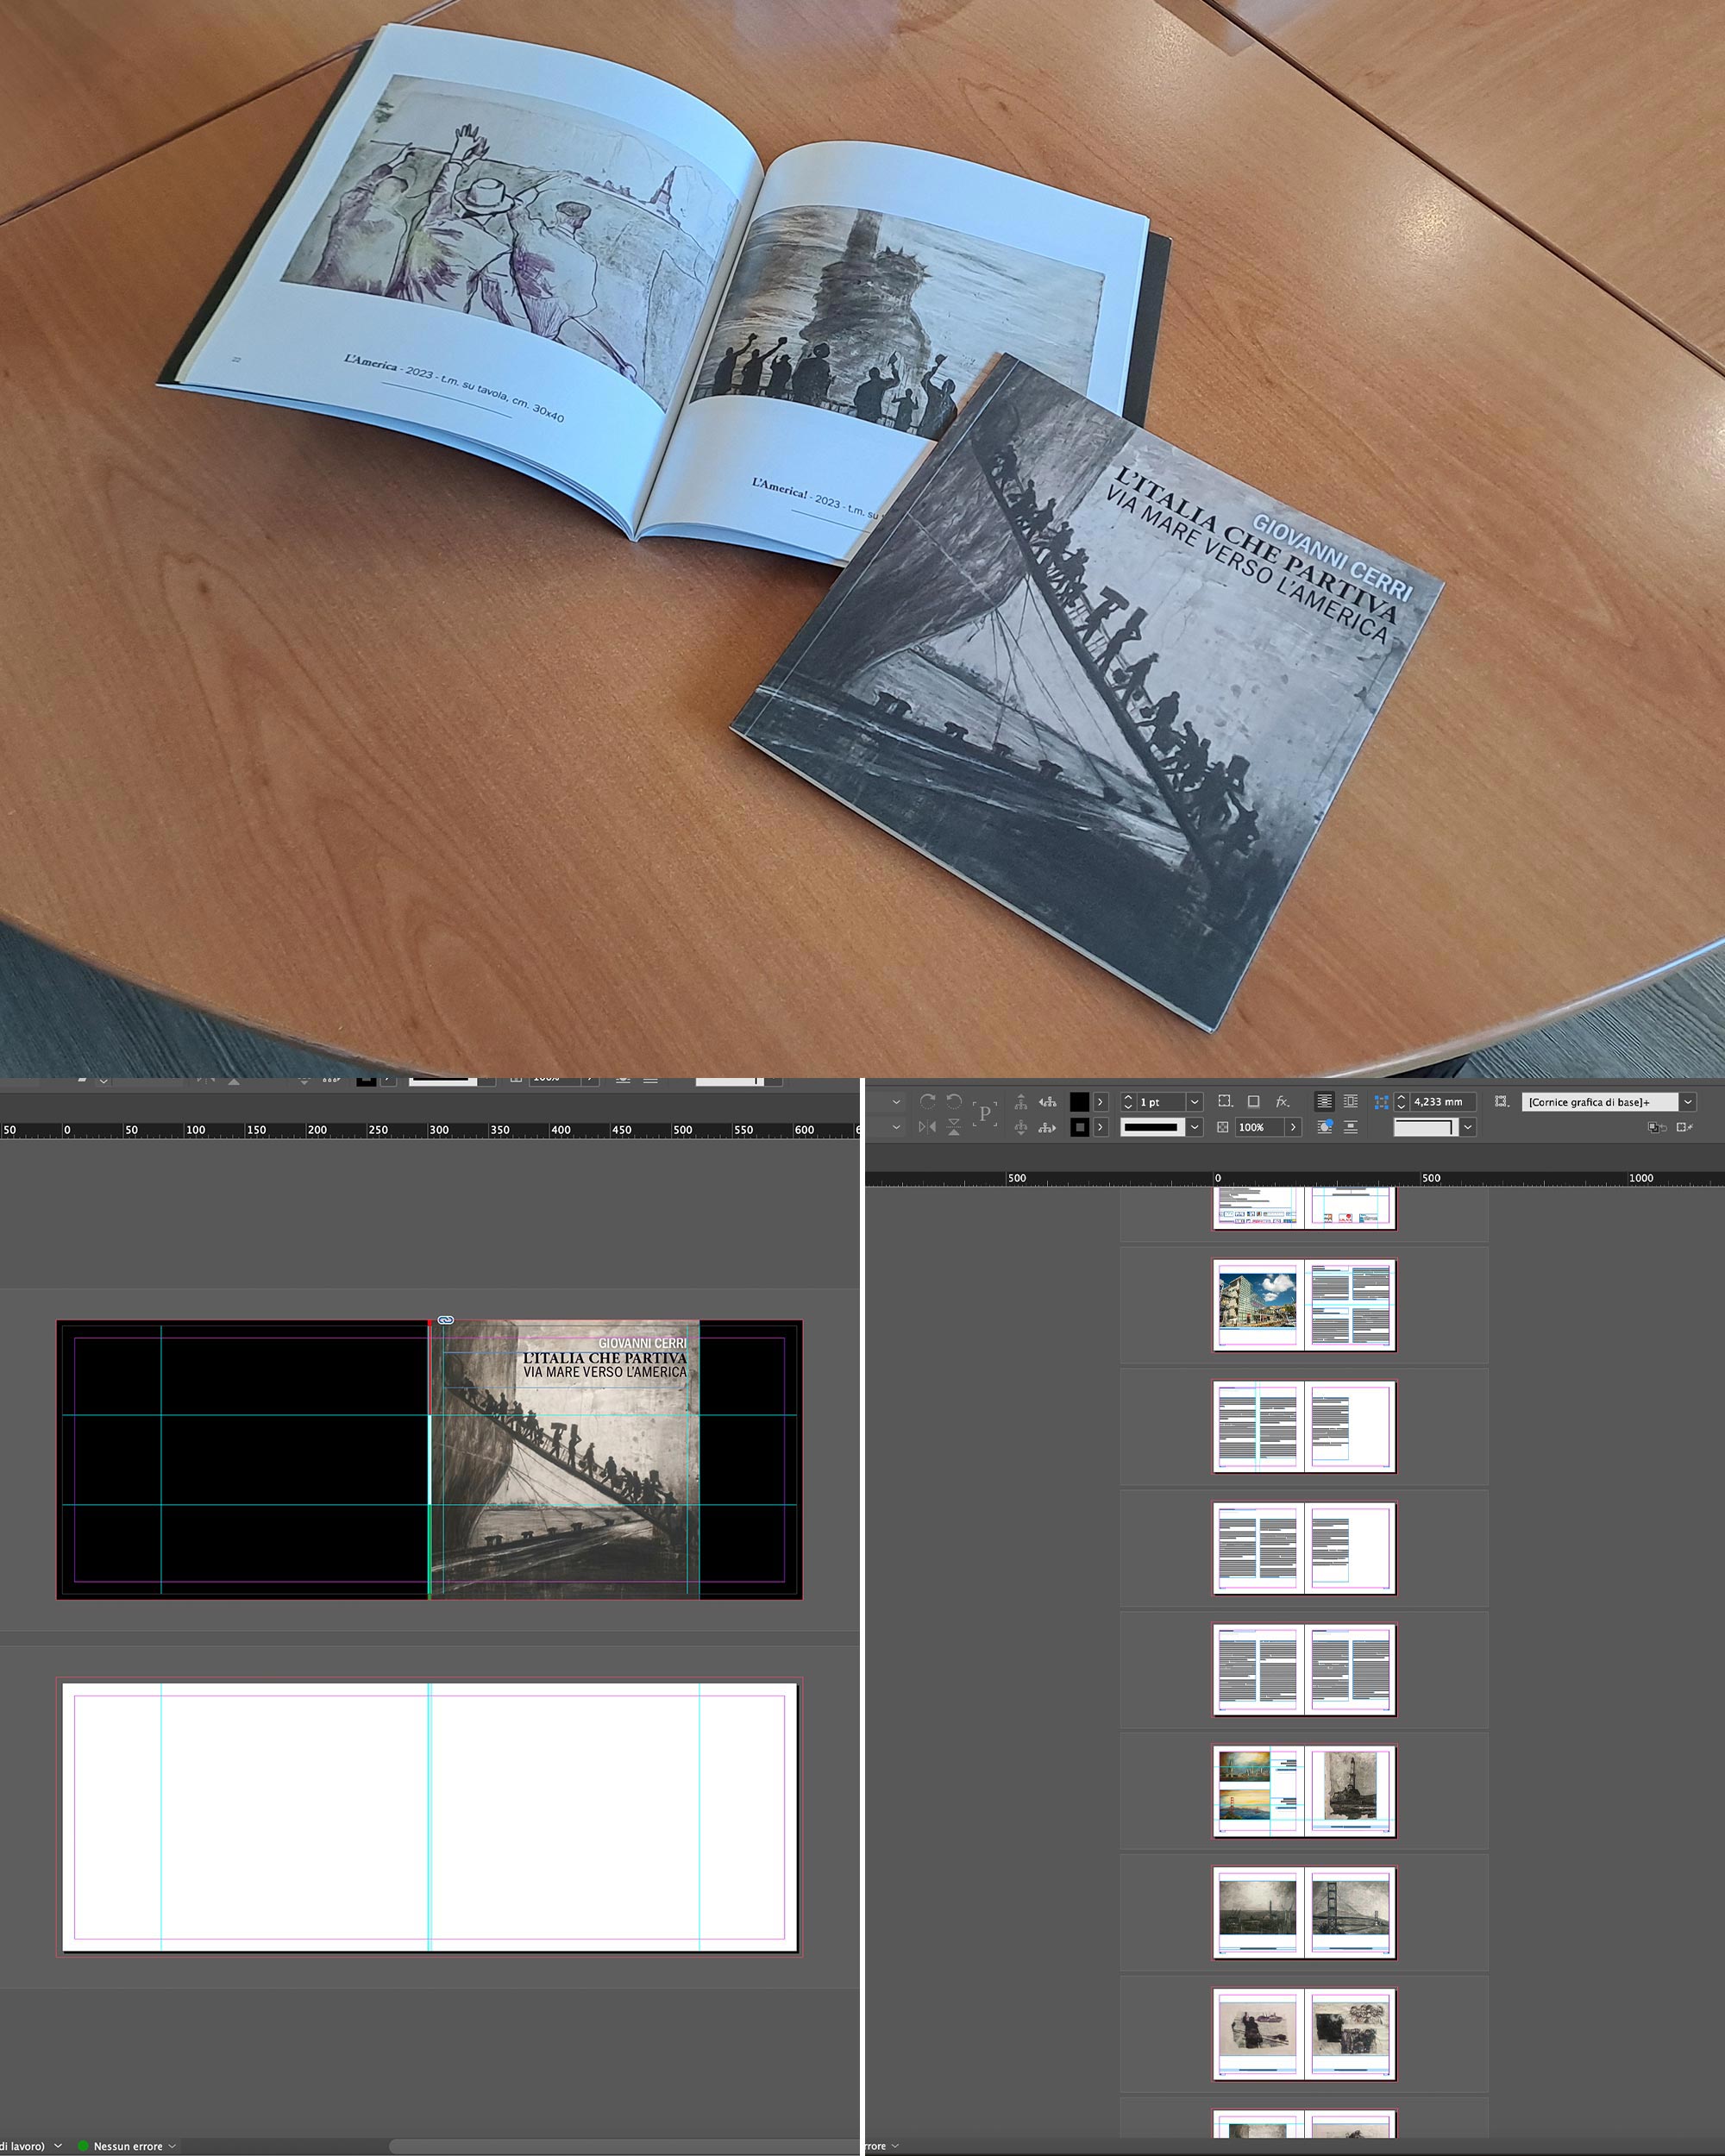Viewport: 1725px width, 2156px height.
Task: Select the lighthouse drawing page thumbnail
Action: tap(1350, 1790)
